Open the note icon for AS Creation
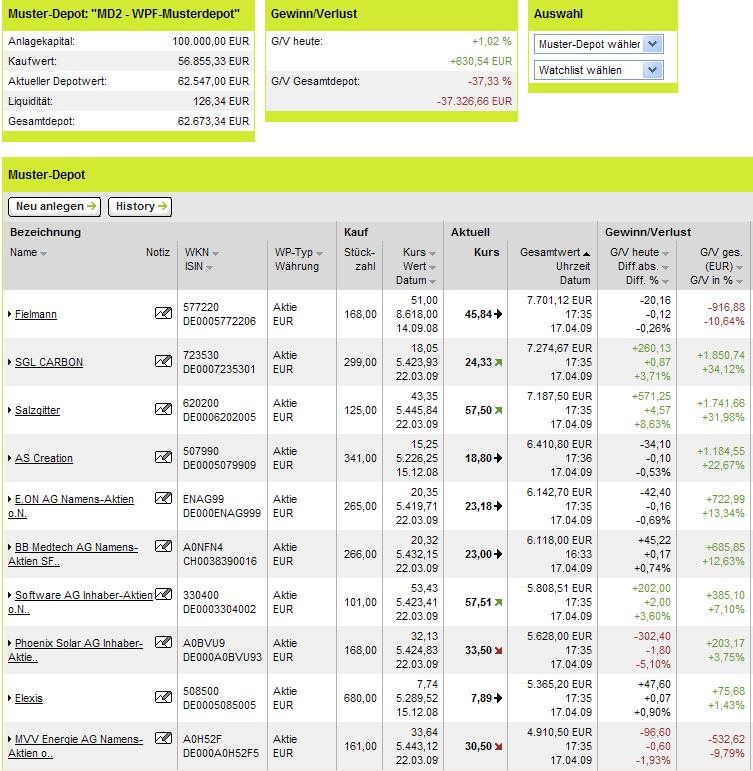753x771 pixels. (x=163, y=457)
